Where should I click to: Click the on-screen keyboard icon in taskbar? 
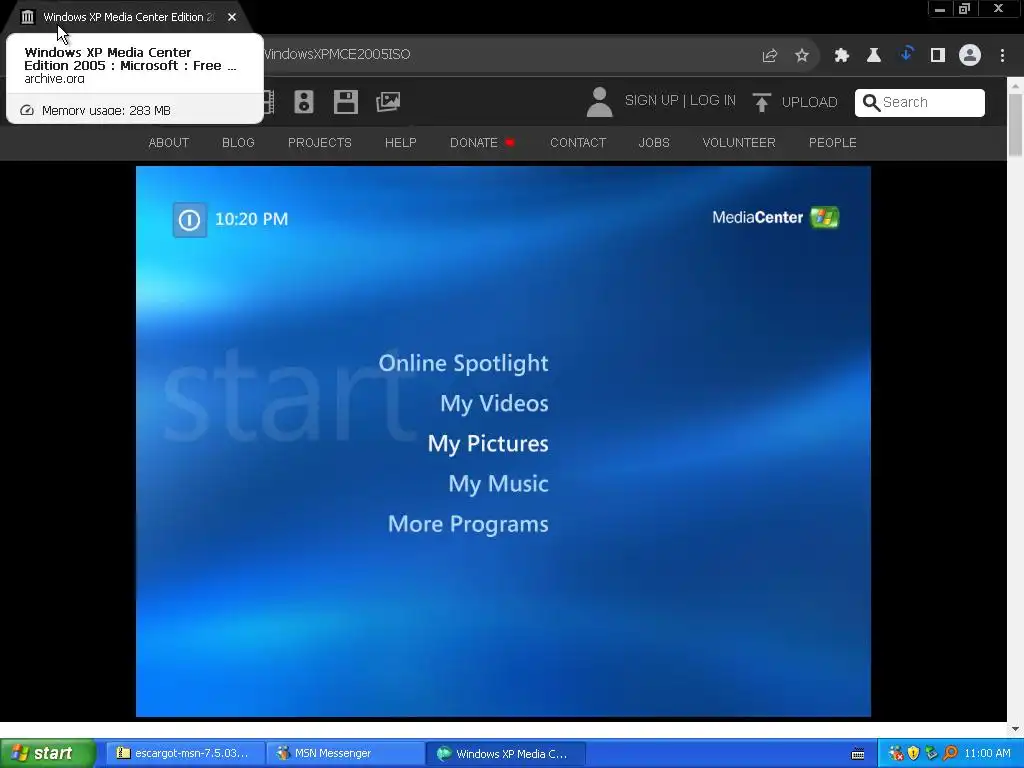coord(858,754)
